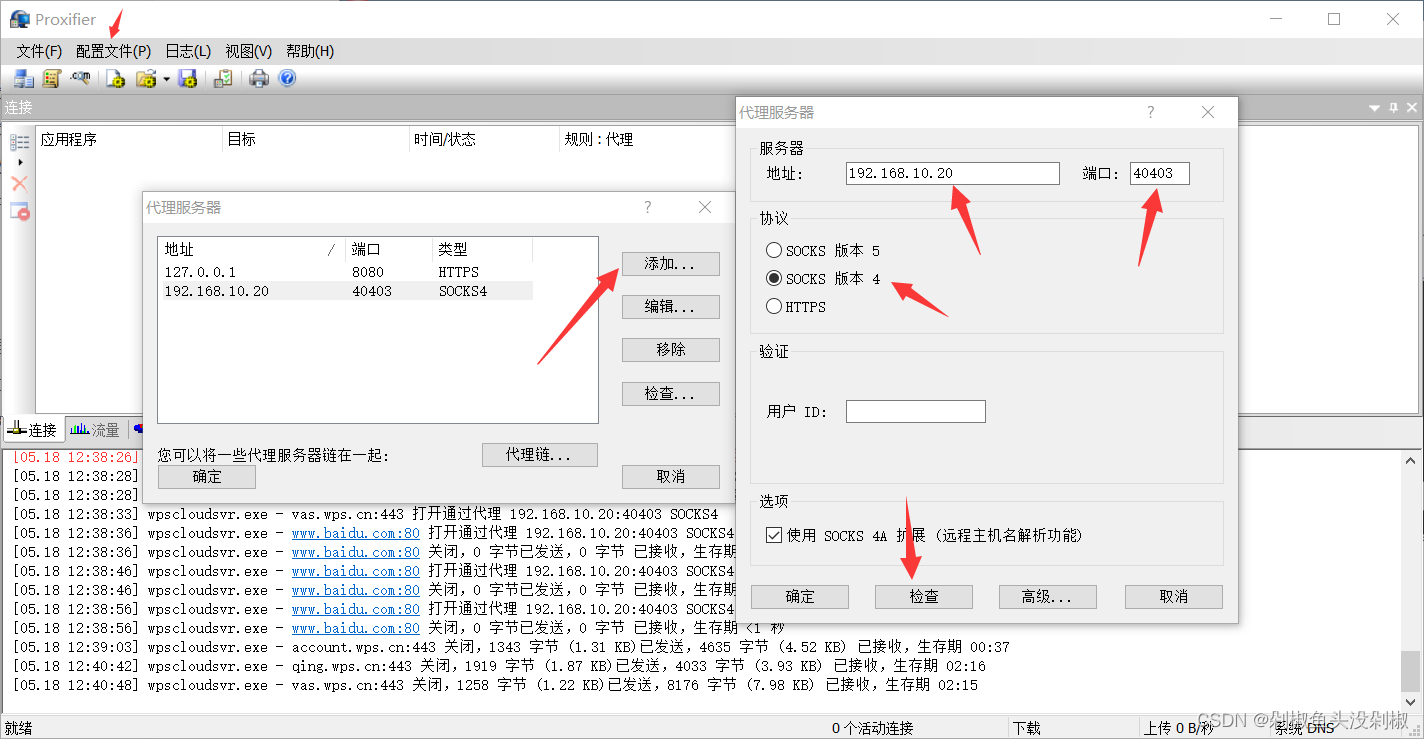Screen dimensions: 1424x739
Task: Click 移除 button
Action: pos(671,350)
